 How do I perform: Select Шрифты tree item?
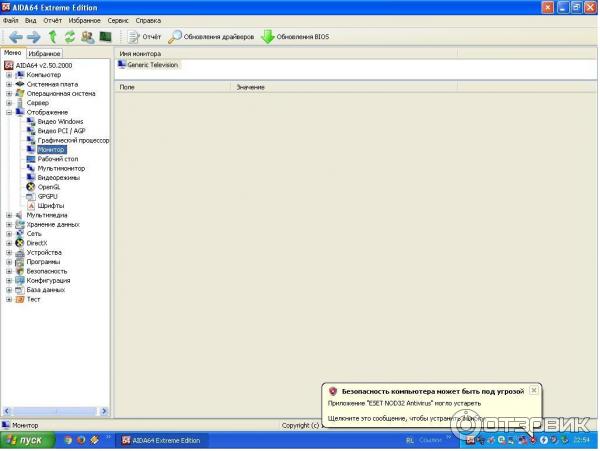(51, 206)
